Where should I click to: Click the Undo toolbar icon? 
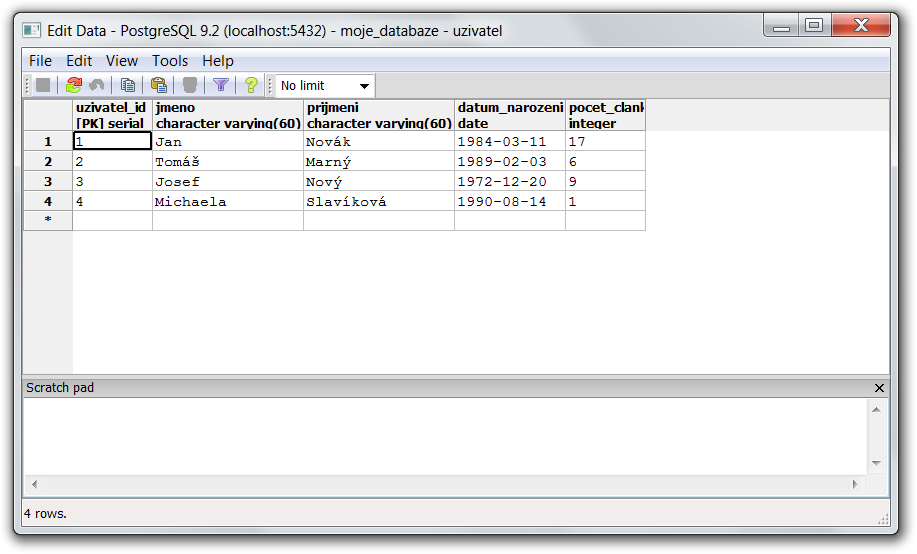(97, 85)
